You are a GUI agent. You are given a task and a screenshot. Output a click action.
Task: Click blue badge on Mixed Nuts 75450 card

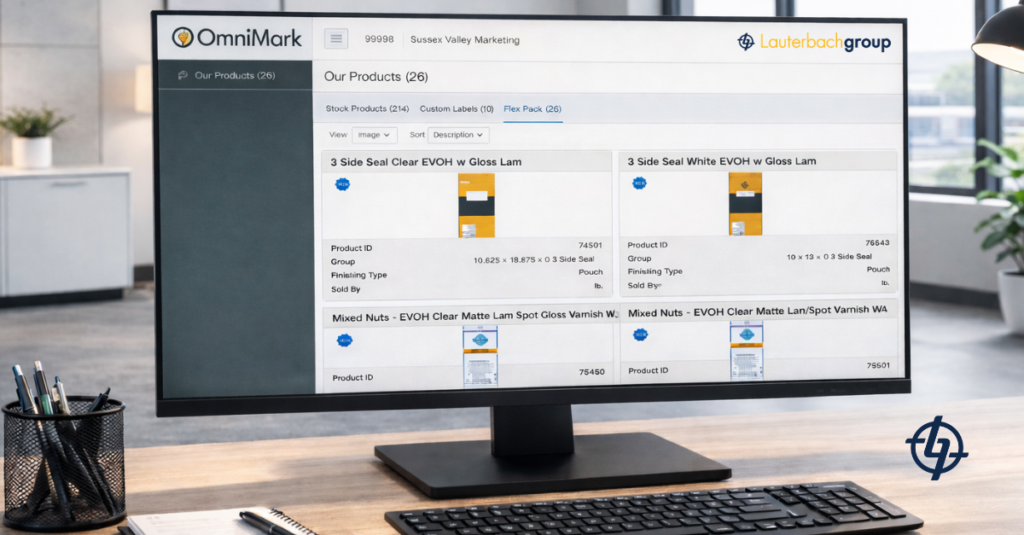coord(343,340)
